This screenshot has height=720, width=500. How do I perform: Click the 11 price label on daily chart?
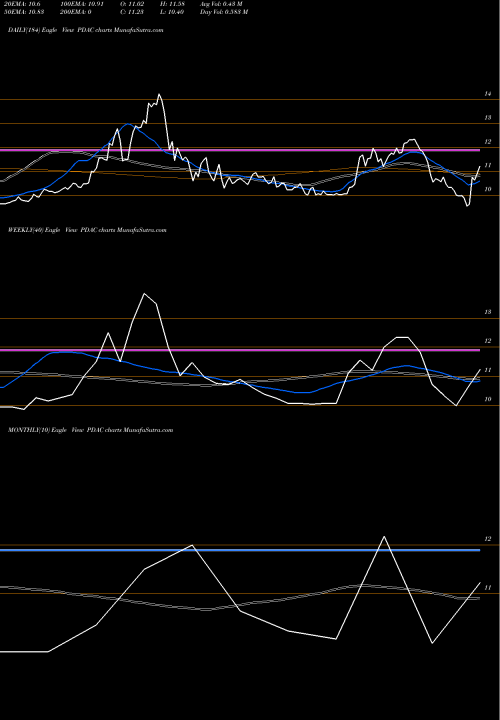(488, 165)
